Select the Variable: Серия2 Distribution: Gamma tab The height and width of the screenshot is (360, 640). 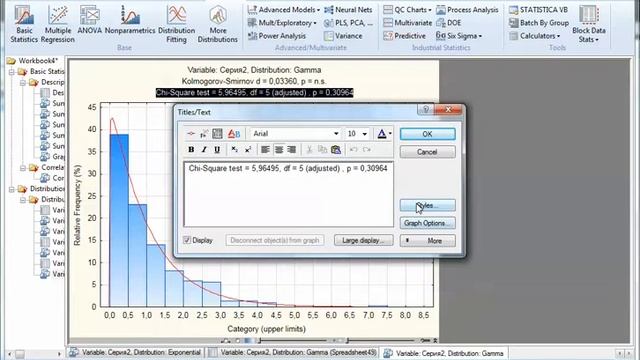[444, 353]
